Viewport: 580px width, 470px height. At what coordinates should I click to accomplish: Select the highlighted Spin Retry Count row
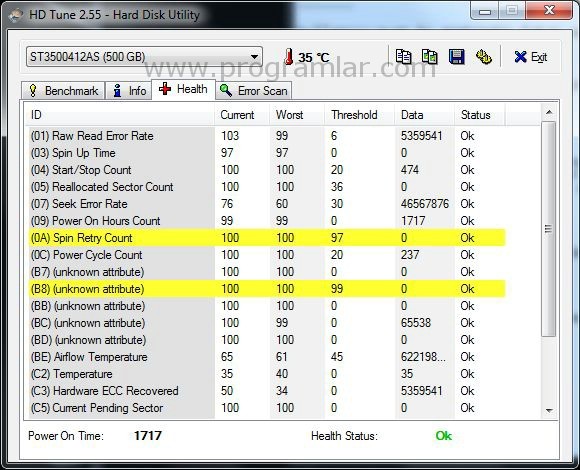[x=266, y=238]
